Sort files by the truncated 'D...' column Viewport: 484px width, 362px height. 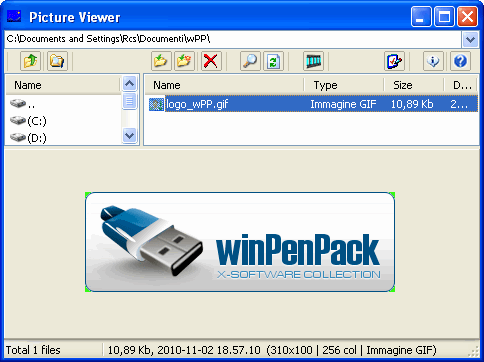click(x=461, y=85)
